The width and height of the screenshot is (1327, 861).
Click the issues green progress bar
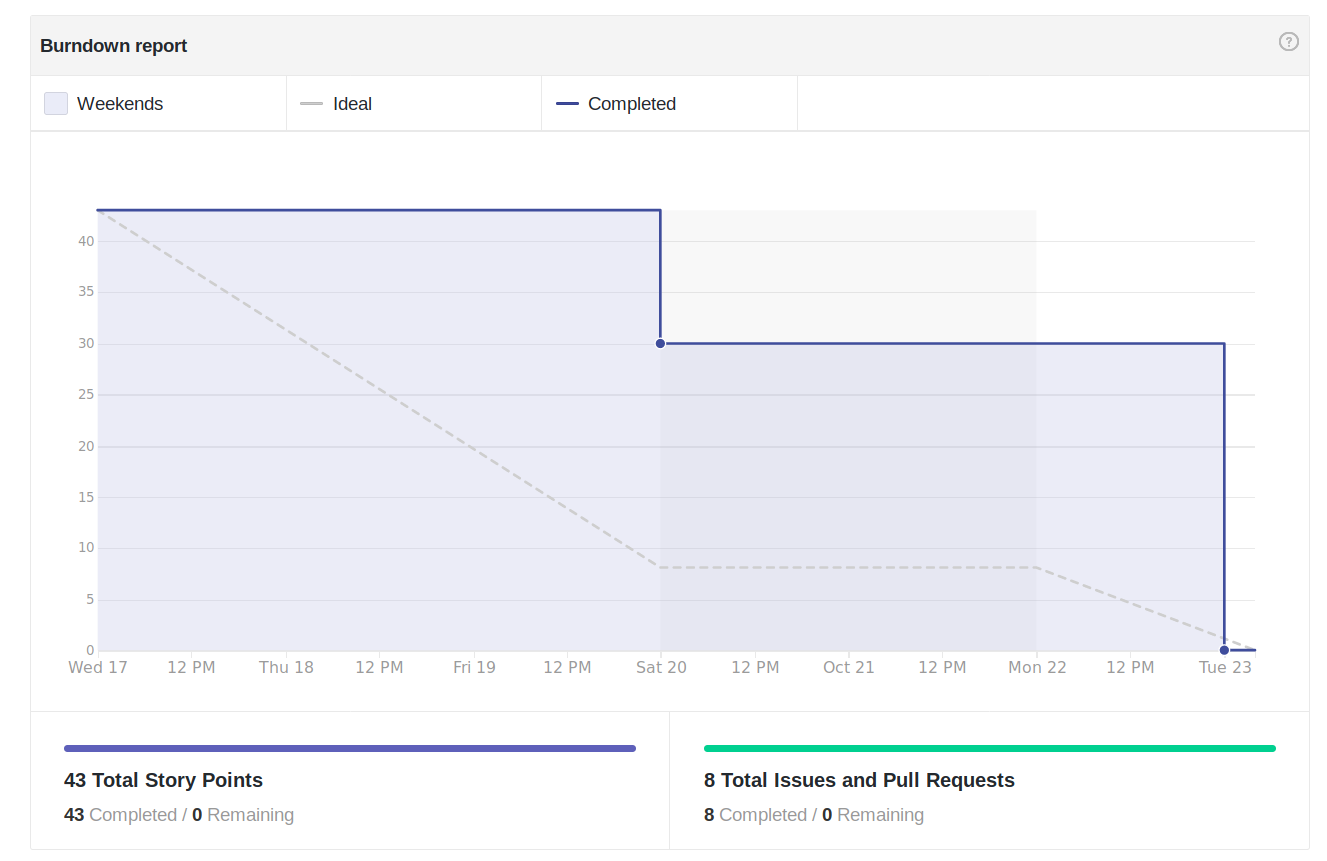click(990, 748)
